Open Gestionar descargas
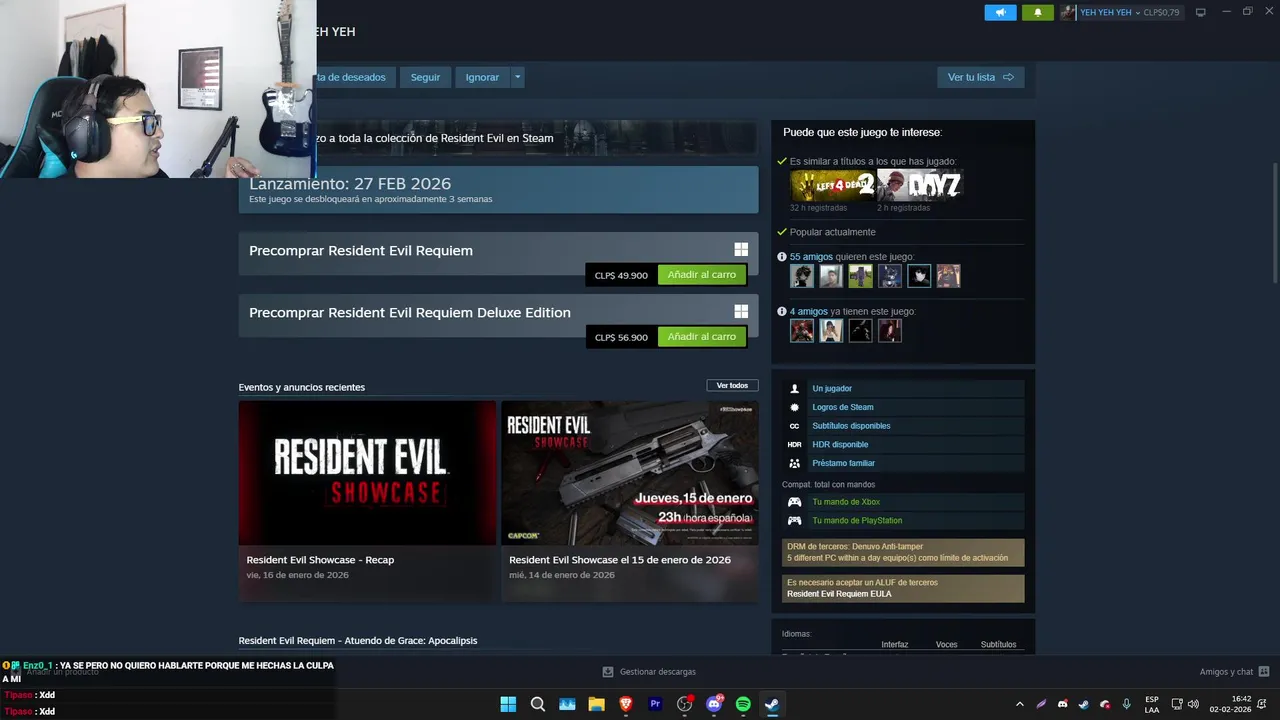The width and height of the screenshot is (1280, 720). (x=649, y=672)
